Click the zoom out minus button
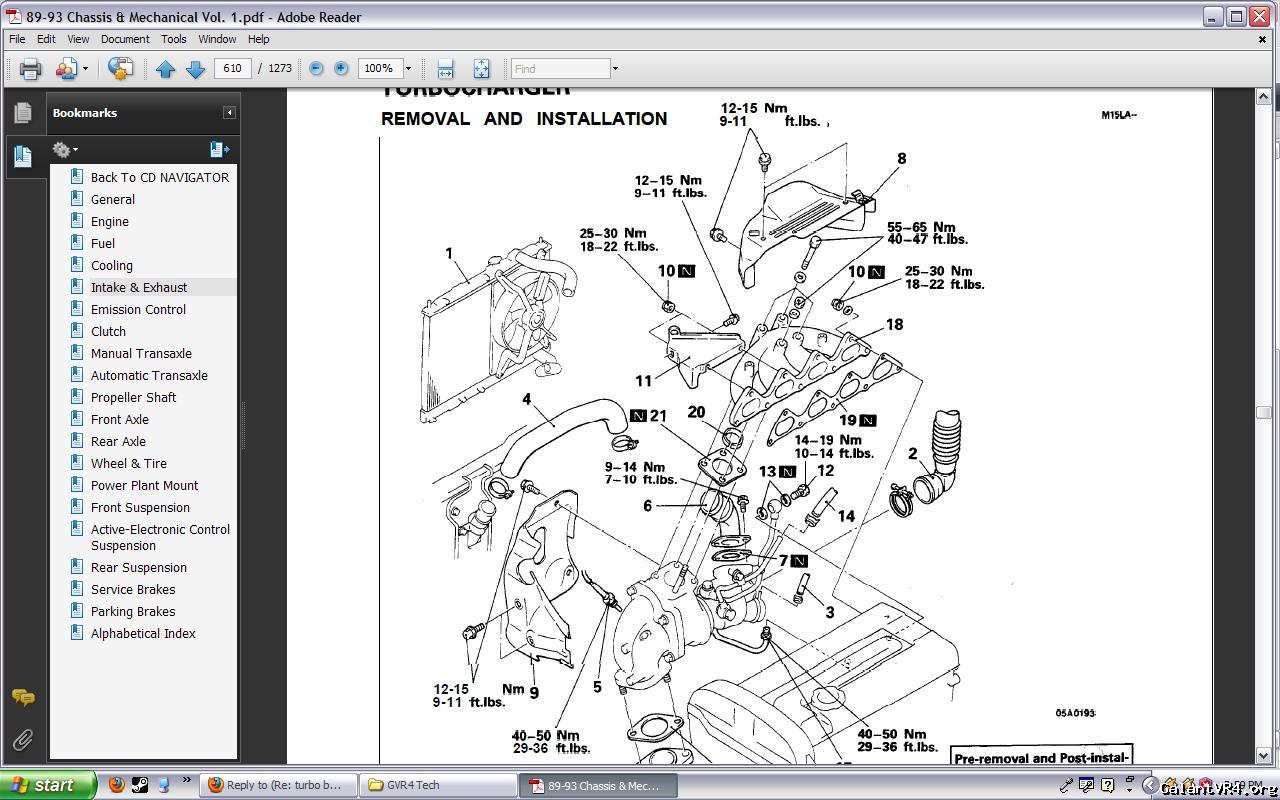The width and height of the screenshot is (1280, 800). point(316,69)
